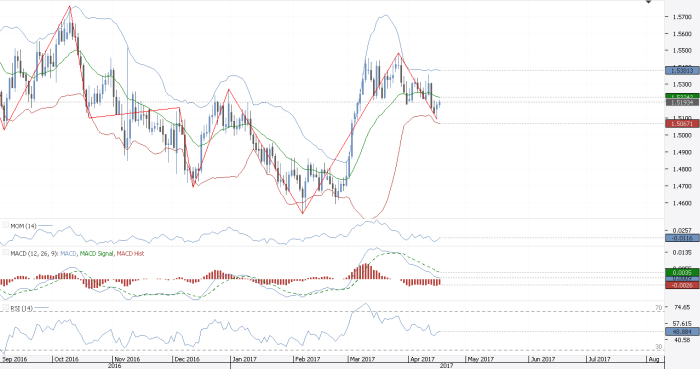
Task: Click the green MACD Signal legend entry
Action: tap(96, 253)
